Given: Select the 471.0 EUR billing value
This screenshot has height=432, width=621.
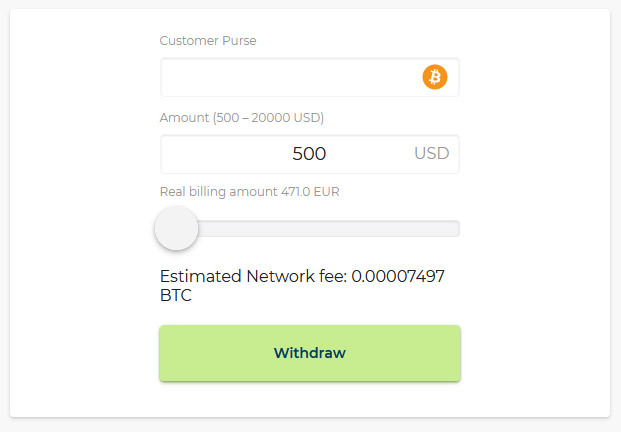Looking at the screenshot, I should (310, 192).
